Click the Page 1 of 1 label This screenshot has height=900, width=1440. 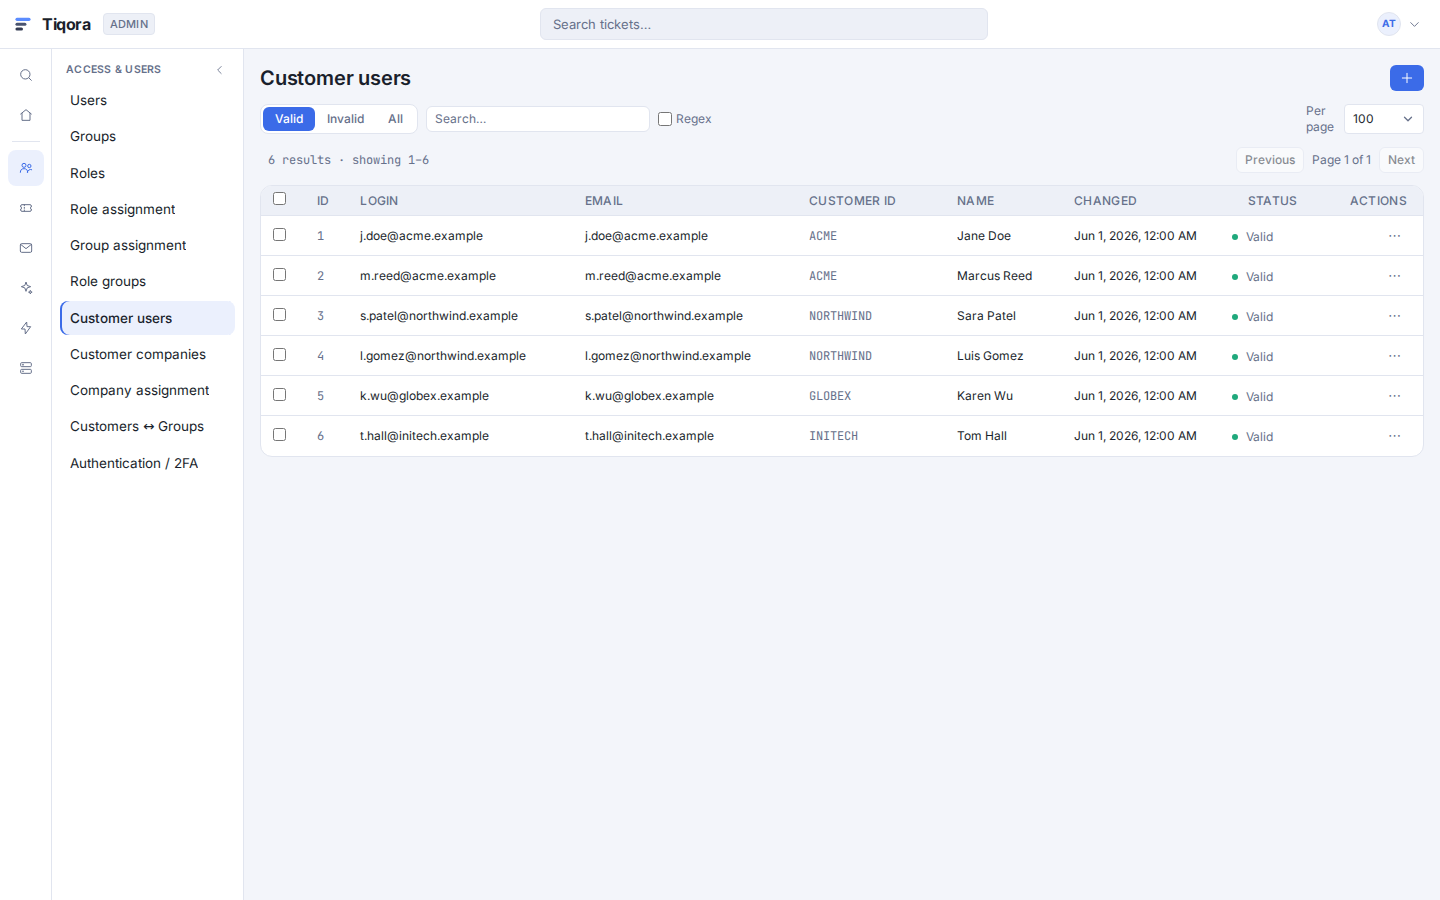pos(1341,160)
